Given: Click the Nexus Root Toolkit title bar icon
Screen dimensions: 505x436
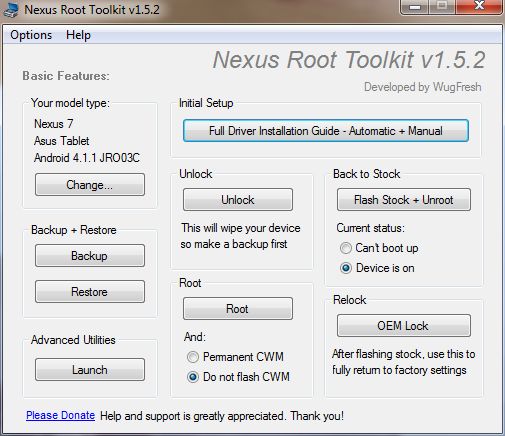Looking at the screenshot, I should coord(11,9).
